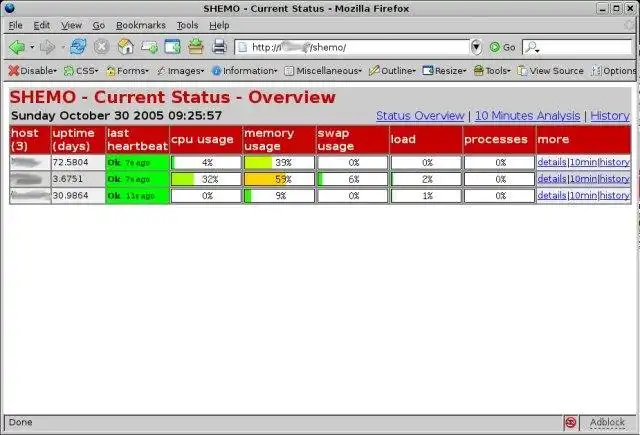Screen dimensions: 640x435
Task: Open the 10 Minutes Analysis link
Action: pos(527,116)
